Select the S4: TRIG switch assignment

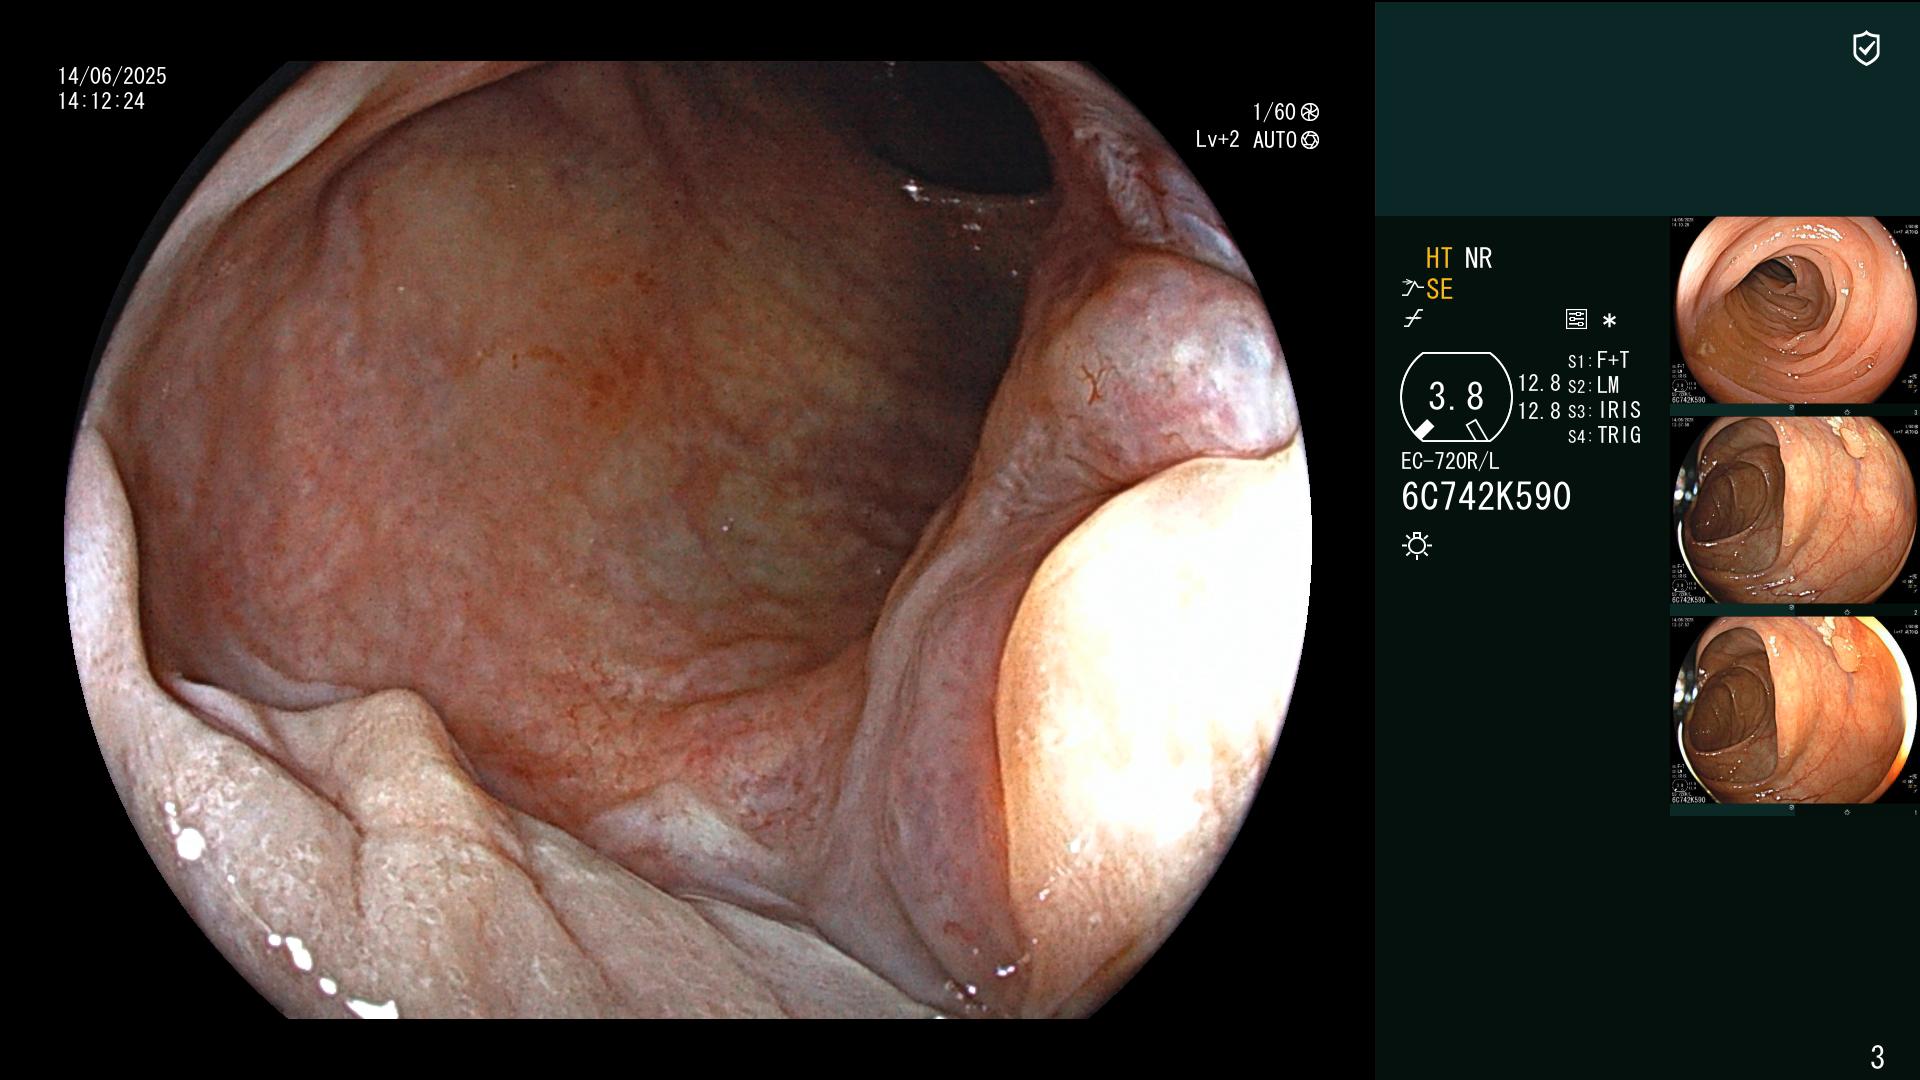click(1605, 435)
